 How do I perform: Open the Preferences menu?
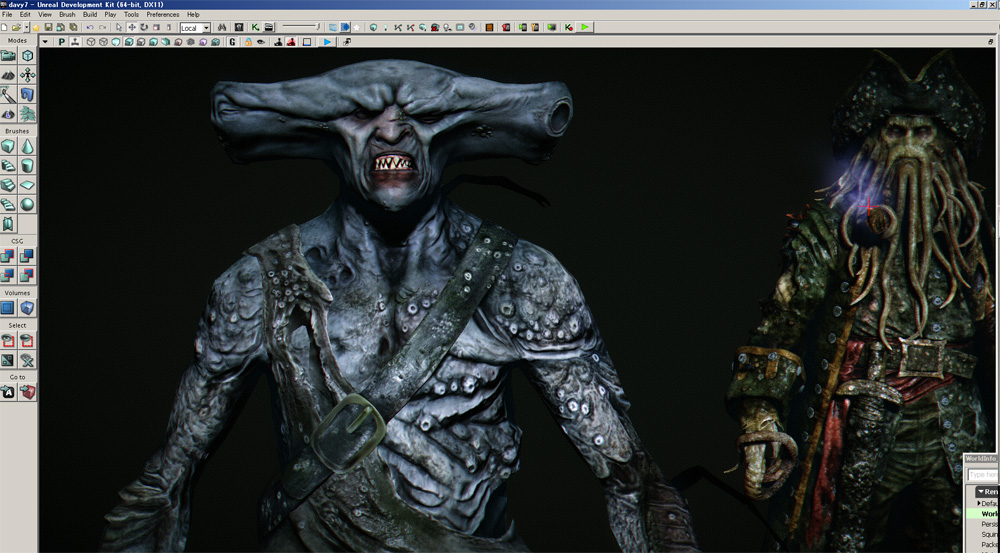coord(163,14)
